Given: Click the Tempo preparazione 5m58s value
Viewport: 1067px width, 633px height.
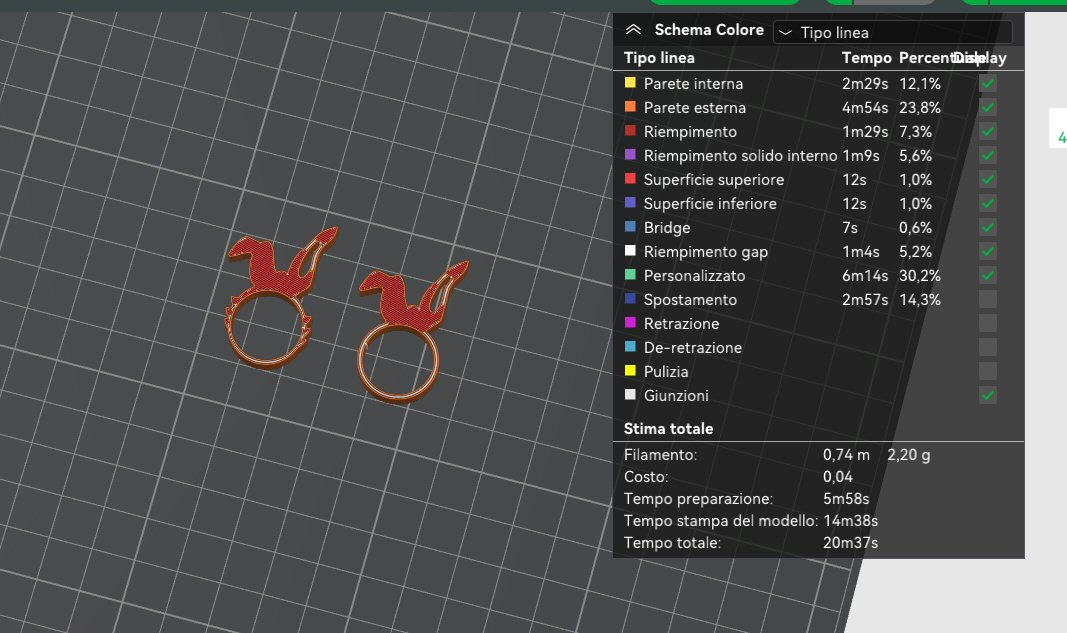Looking at the screenshot, I should coord(846,499).
